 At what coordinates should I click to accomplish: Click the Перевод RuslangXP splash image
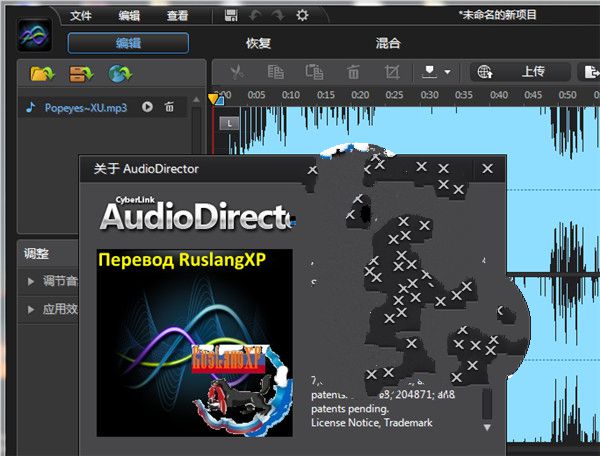tap(195, 343)
